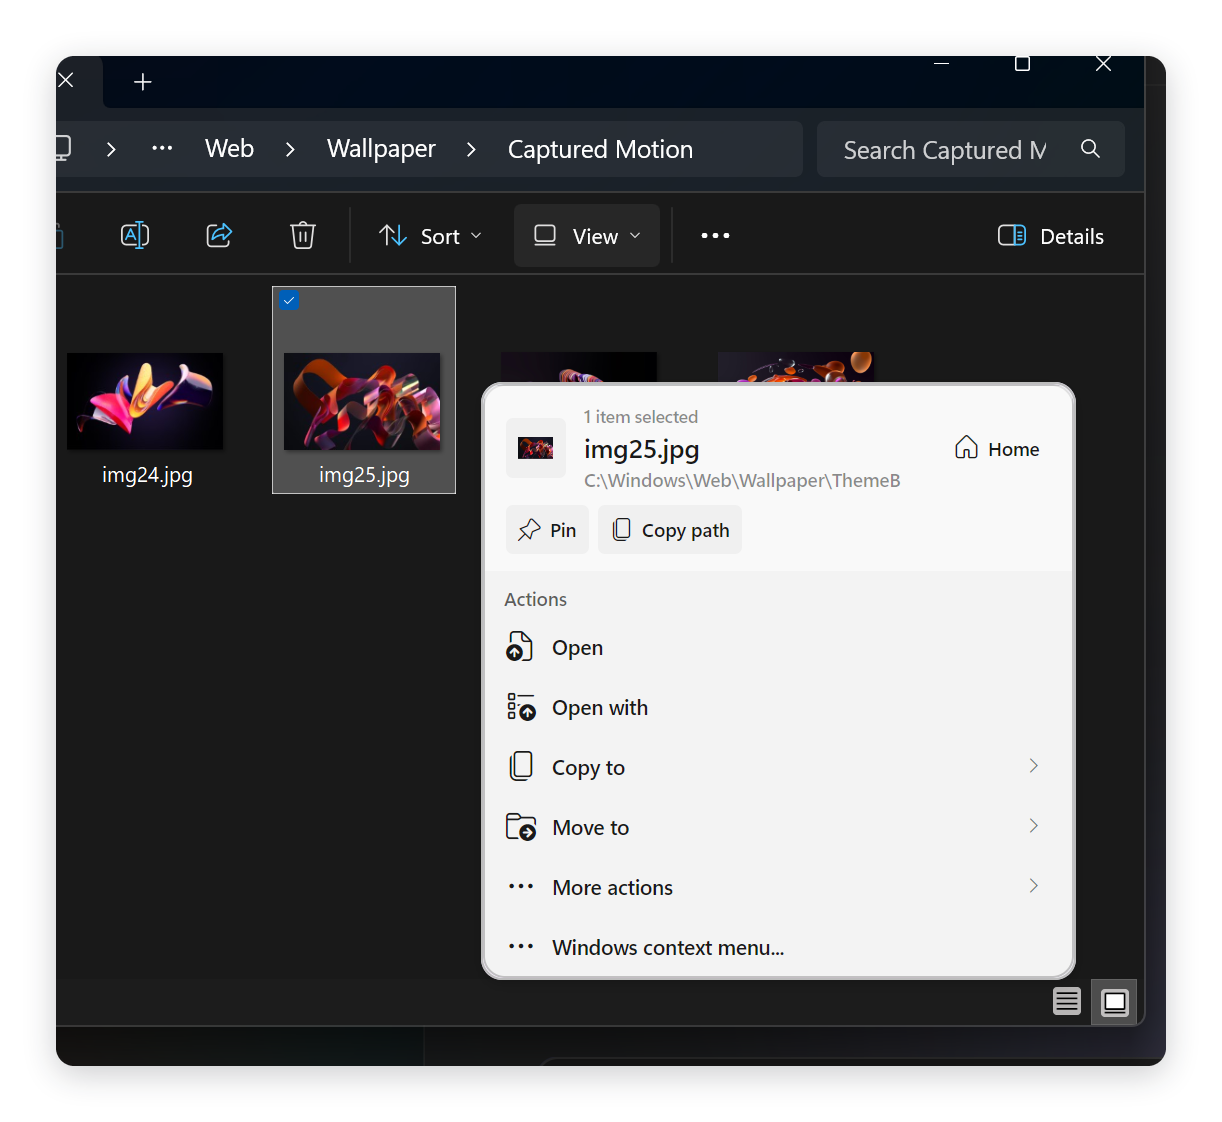Click the Open action file icon
Screen dimensions: 1222x1122
pyautogui.click(x=520, y=647)
